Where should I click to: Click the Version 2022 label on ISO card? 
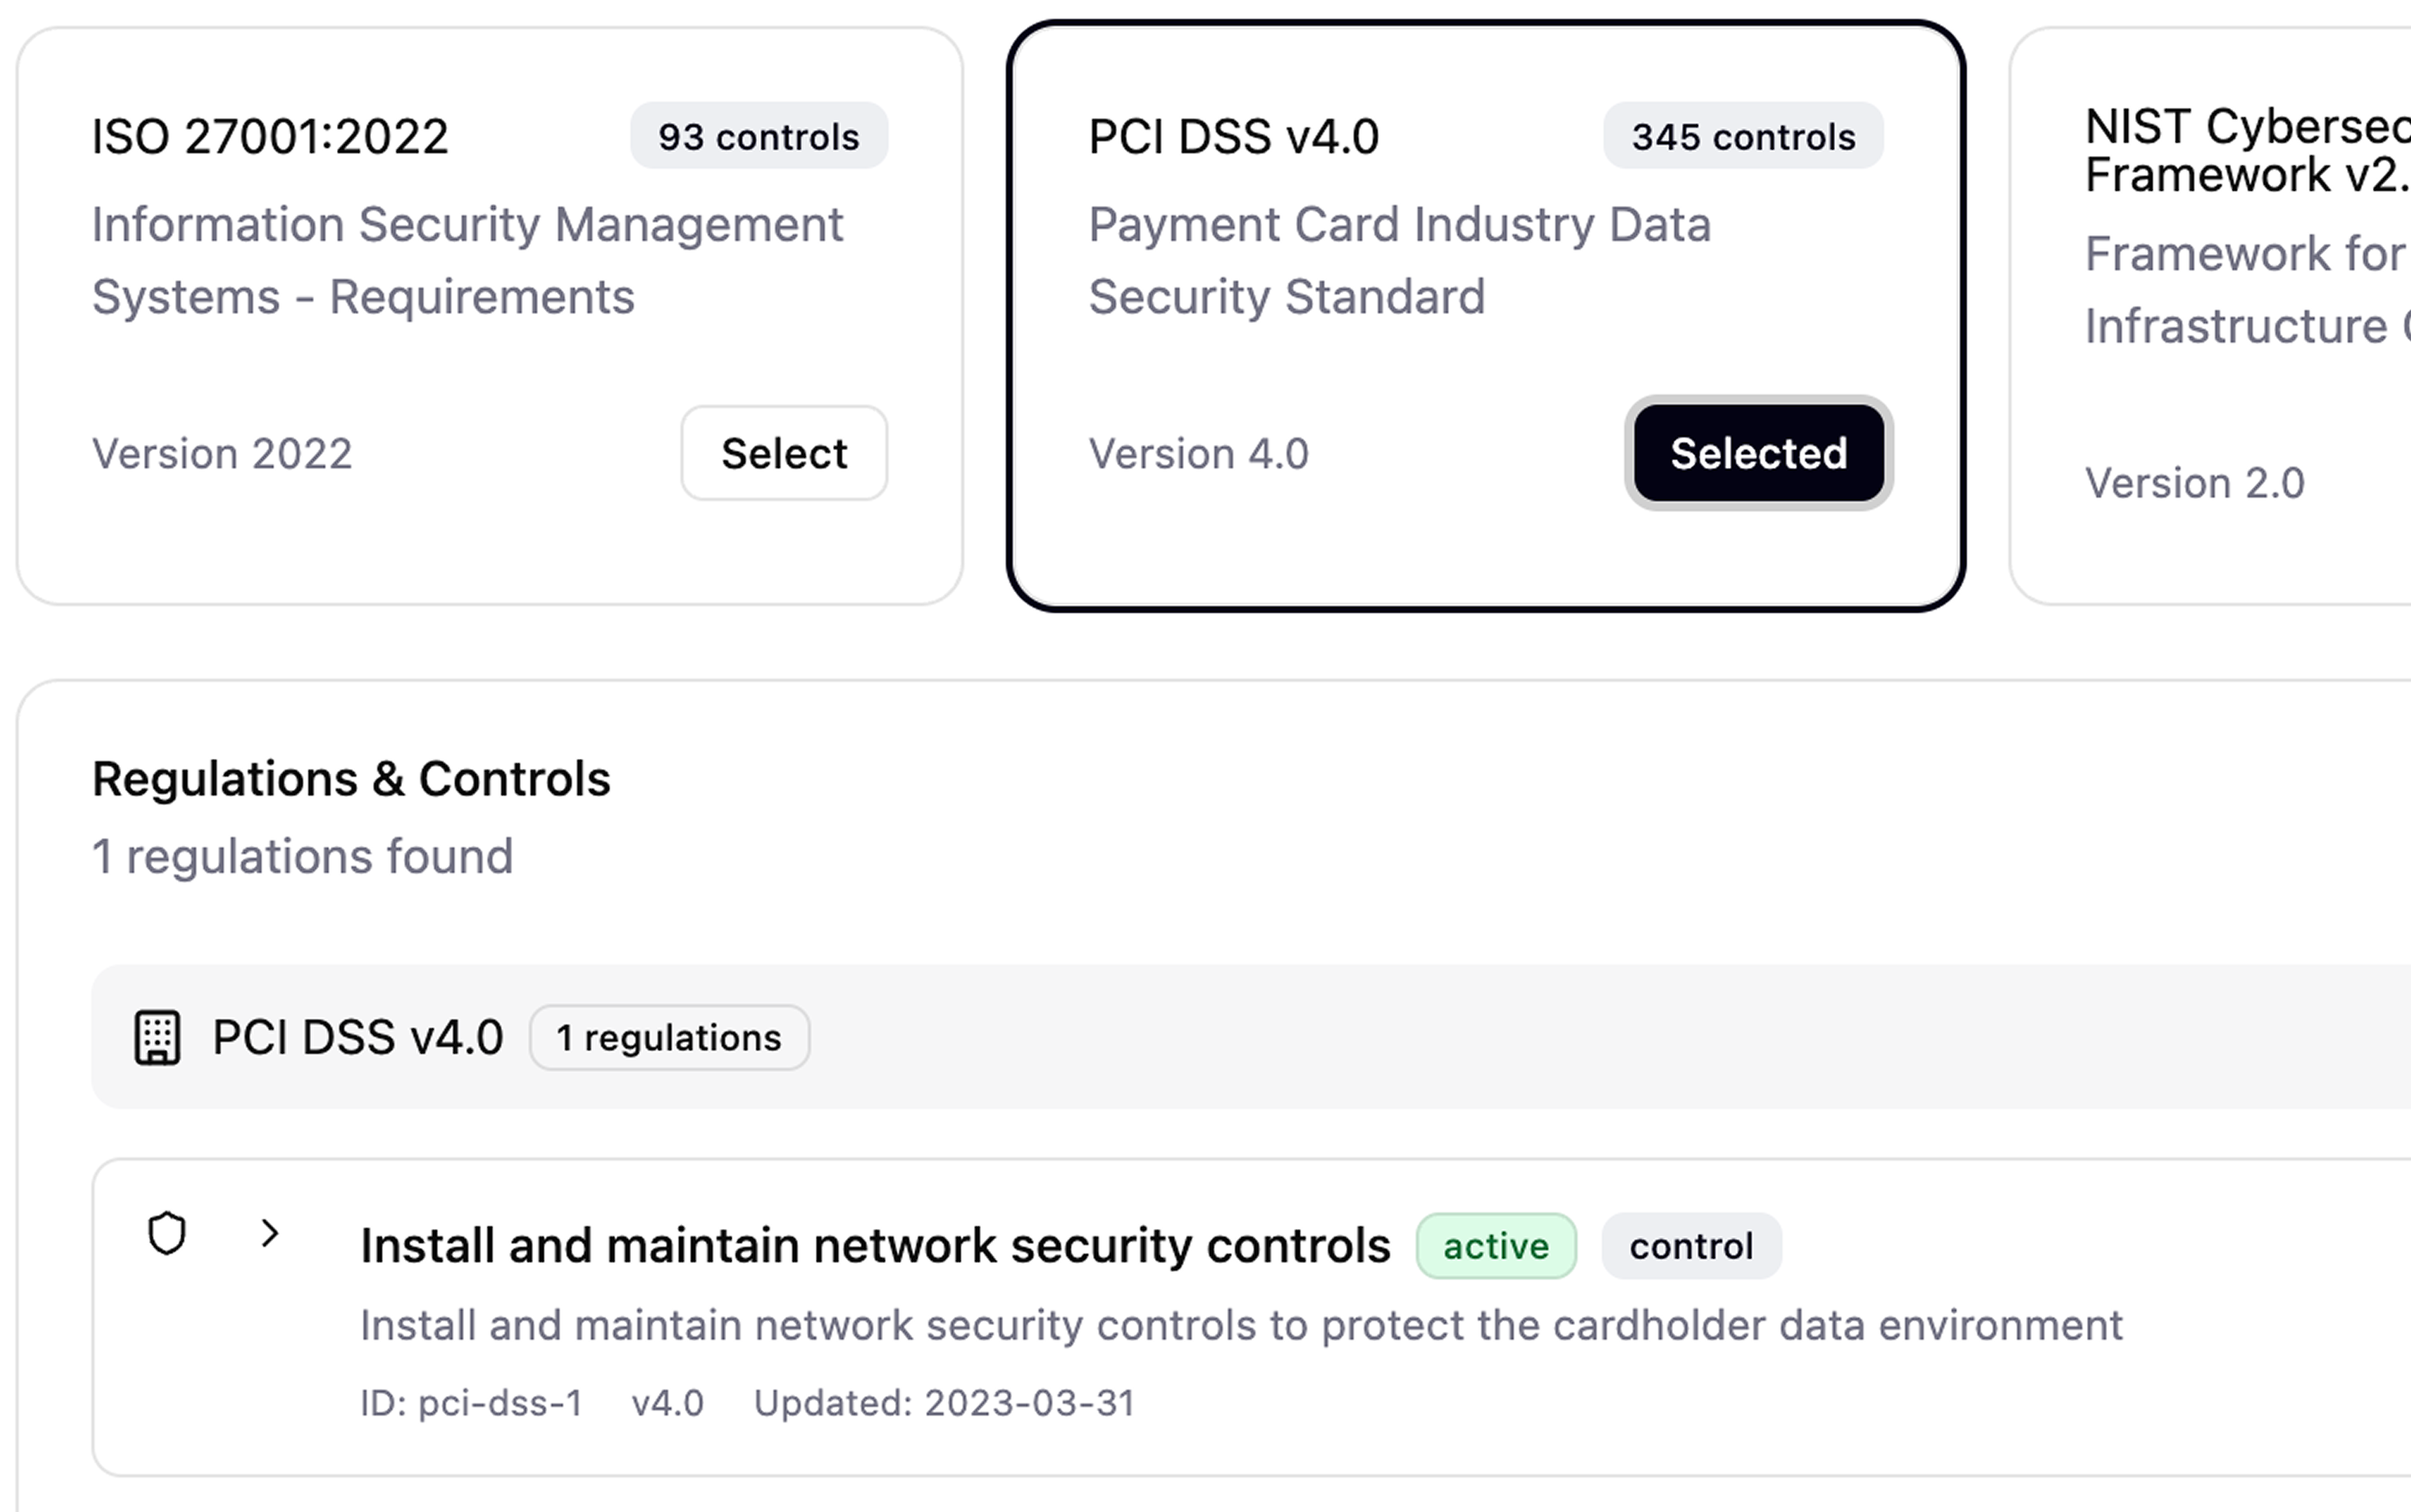point(222,453)
